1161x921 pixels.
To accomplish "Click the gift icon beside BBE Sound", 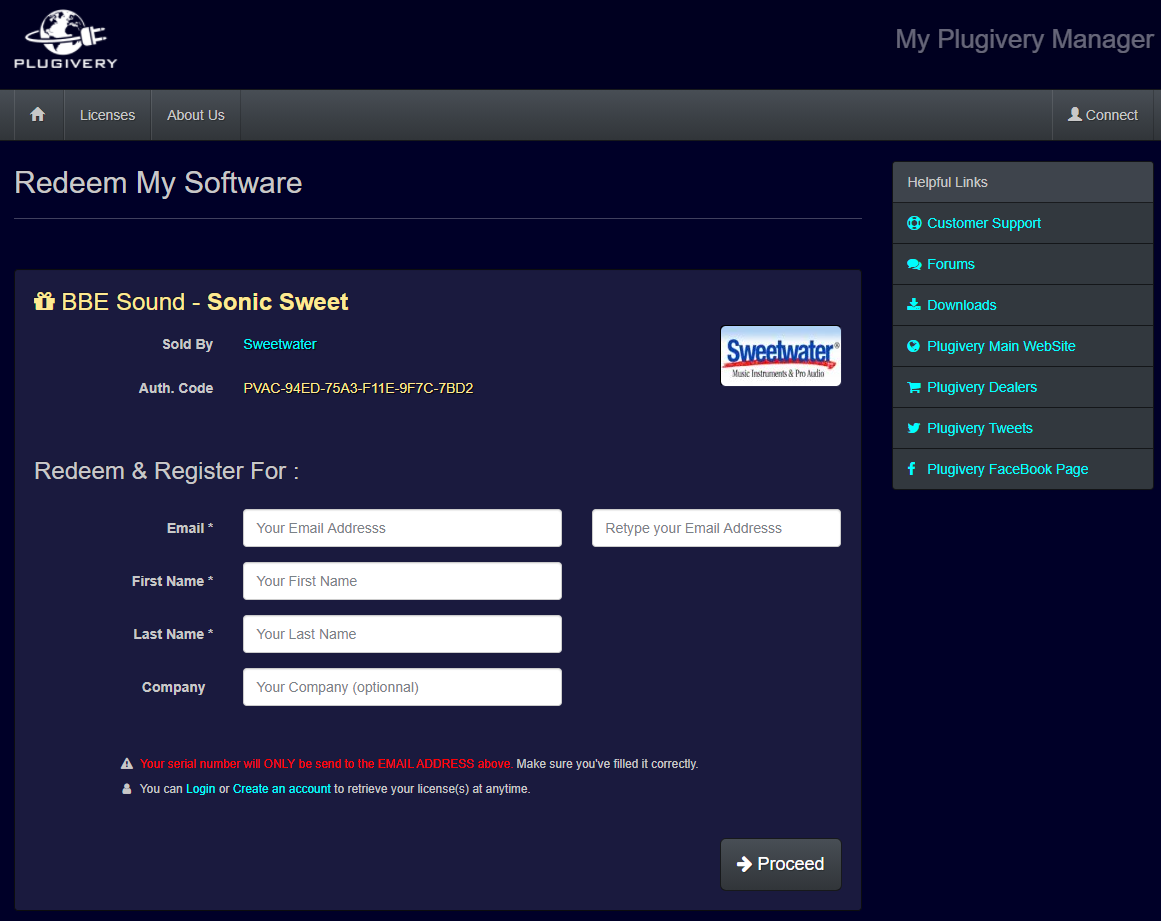I will coord(44,300).
